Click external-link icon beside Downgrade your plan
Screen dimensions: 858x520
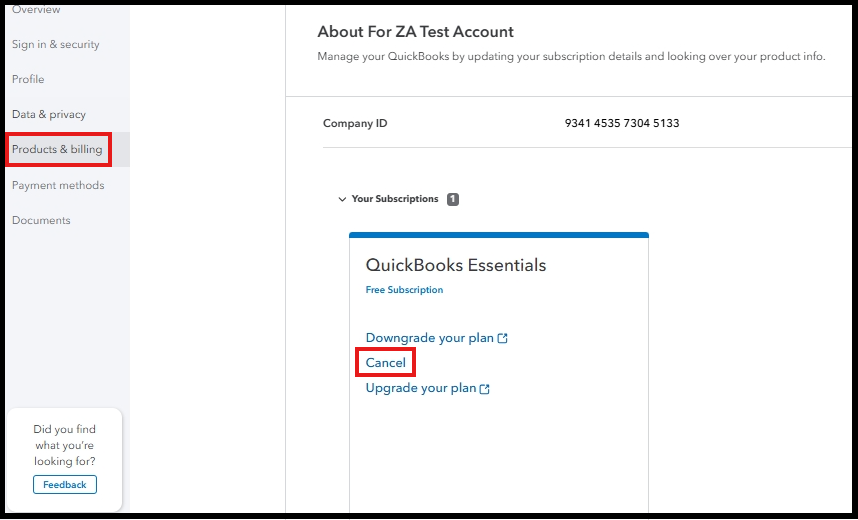503,339
